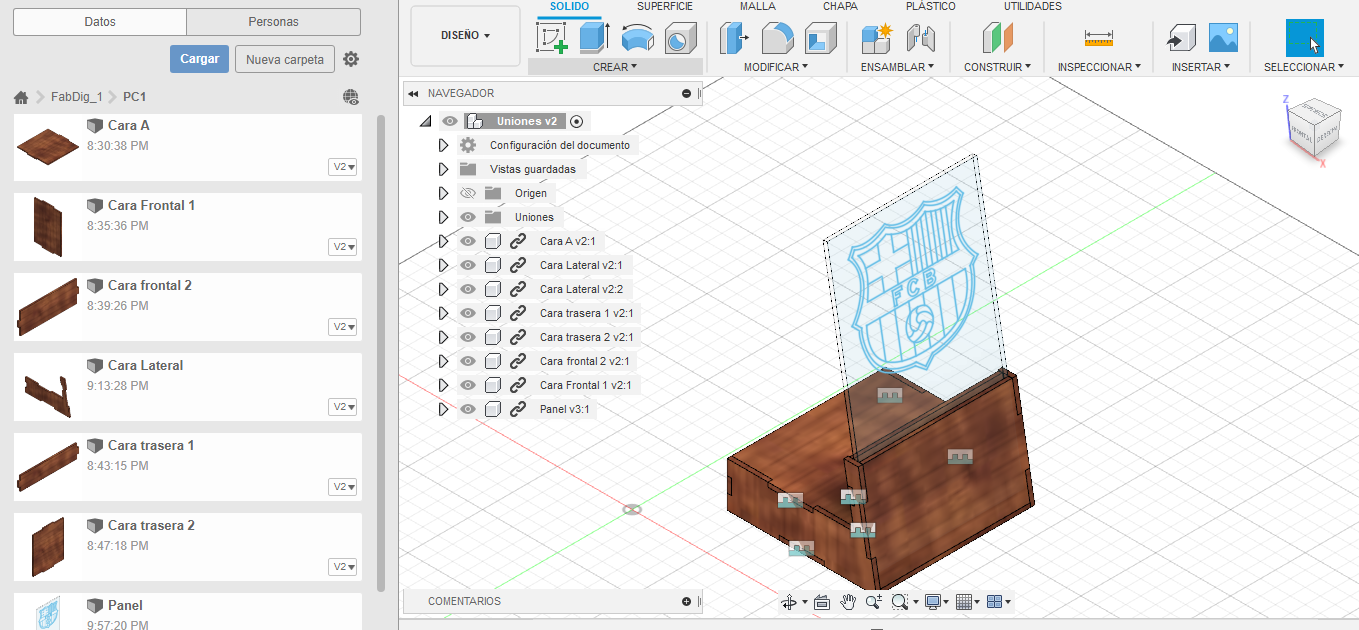
Task: Click the Select tool icon
Action: click(x=1304, y=38)
